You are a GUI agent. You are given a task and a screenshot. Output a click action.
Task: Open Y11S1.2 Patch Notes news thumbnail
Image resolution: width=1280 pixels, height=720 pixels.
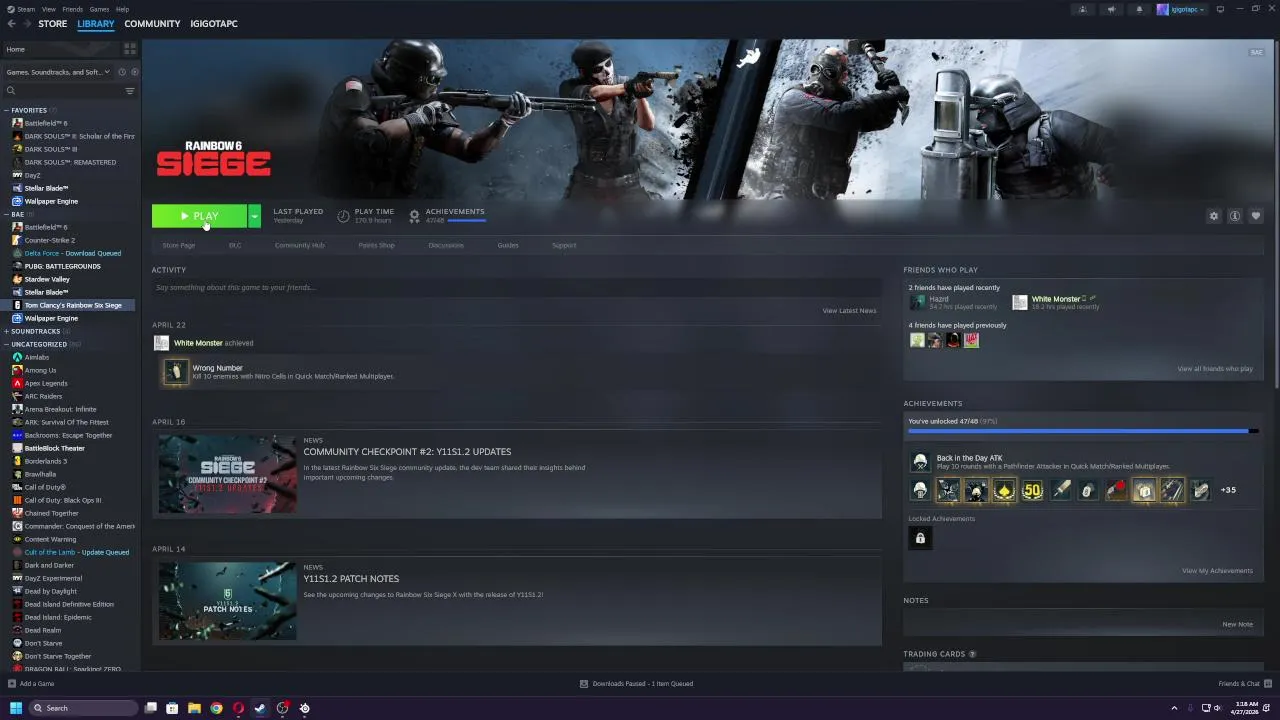(227, 601)
